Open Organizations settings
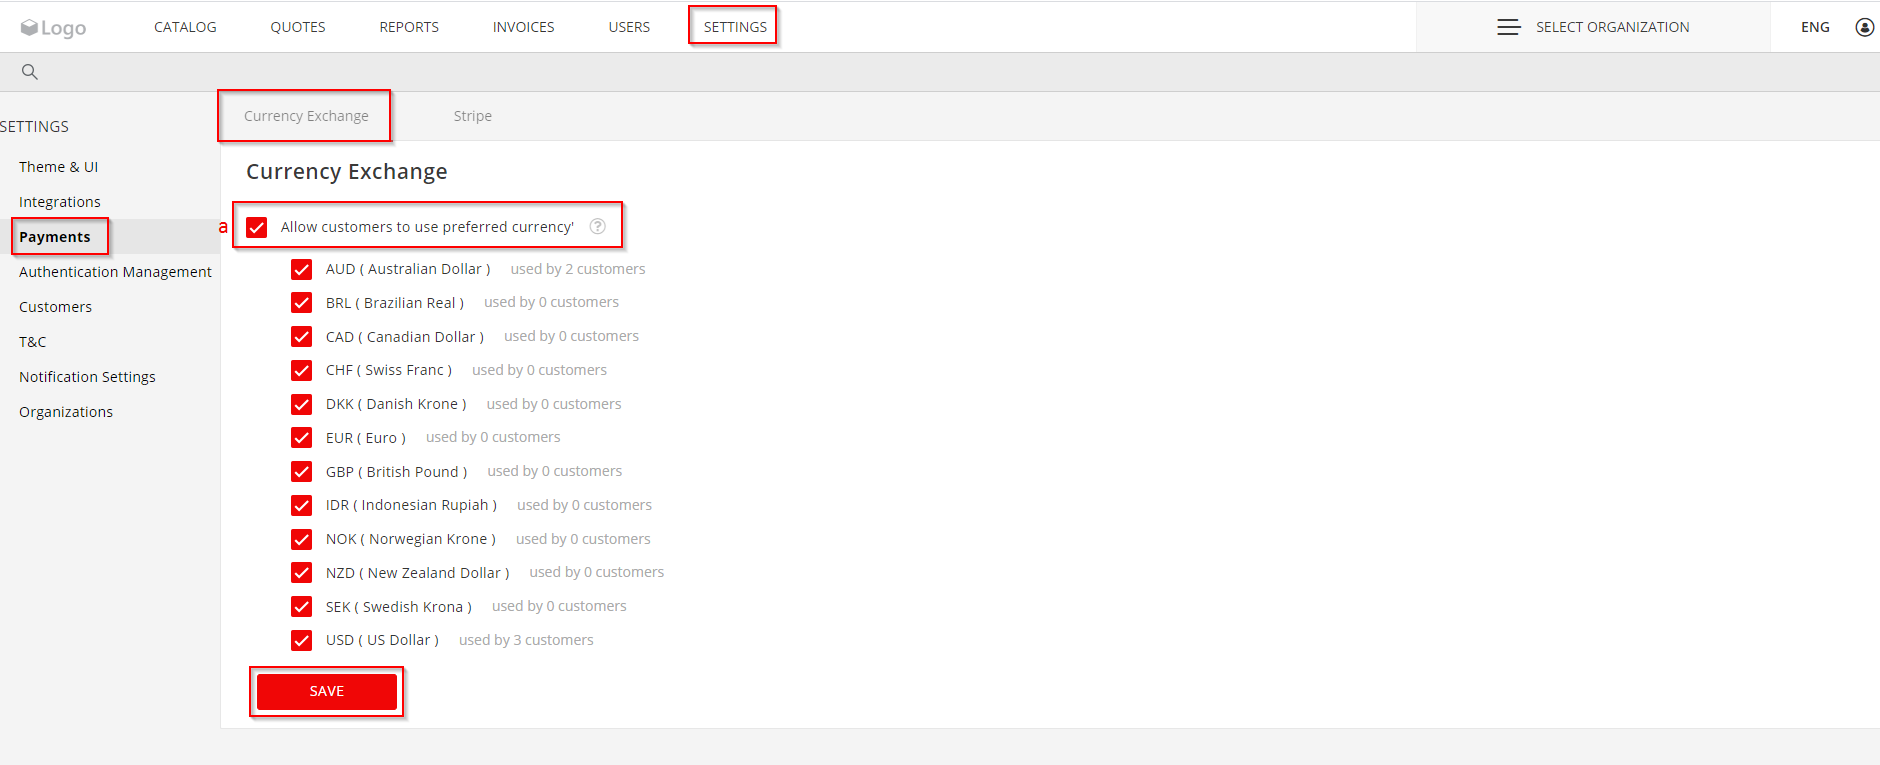1880x765 pixels. (66, 412)
